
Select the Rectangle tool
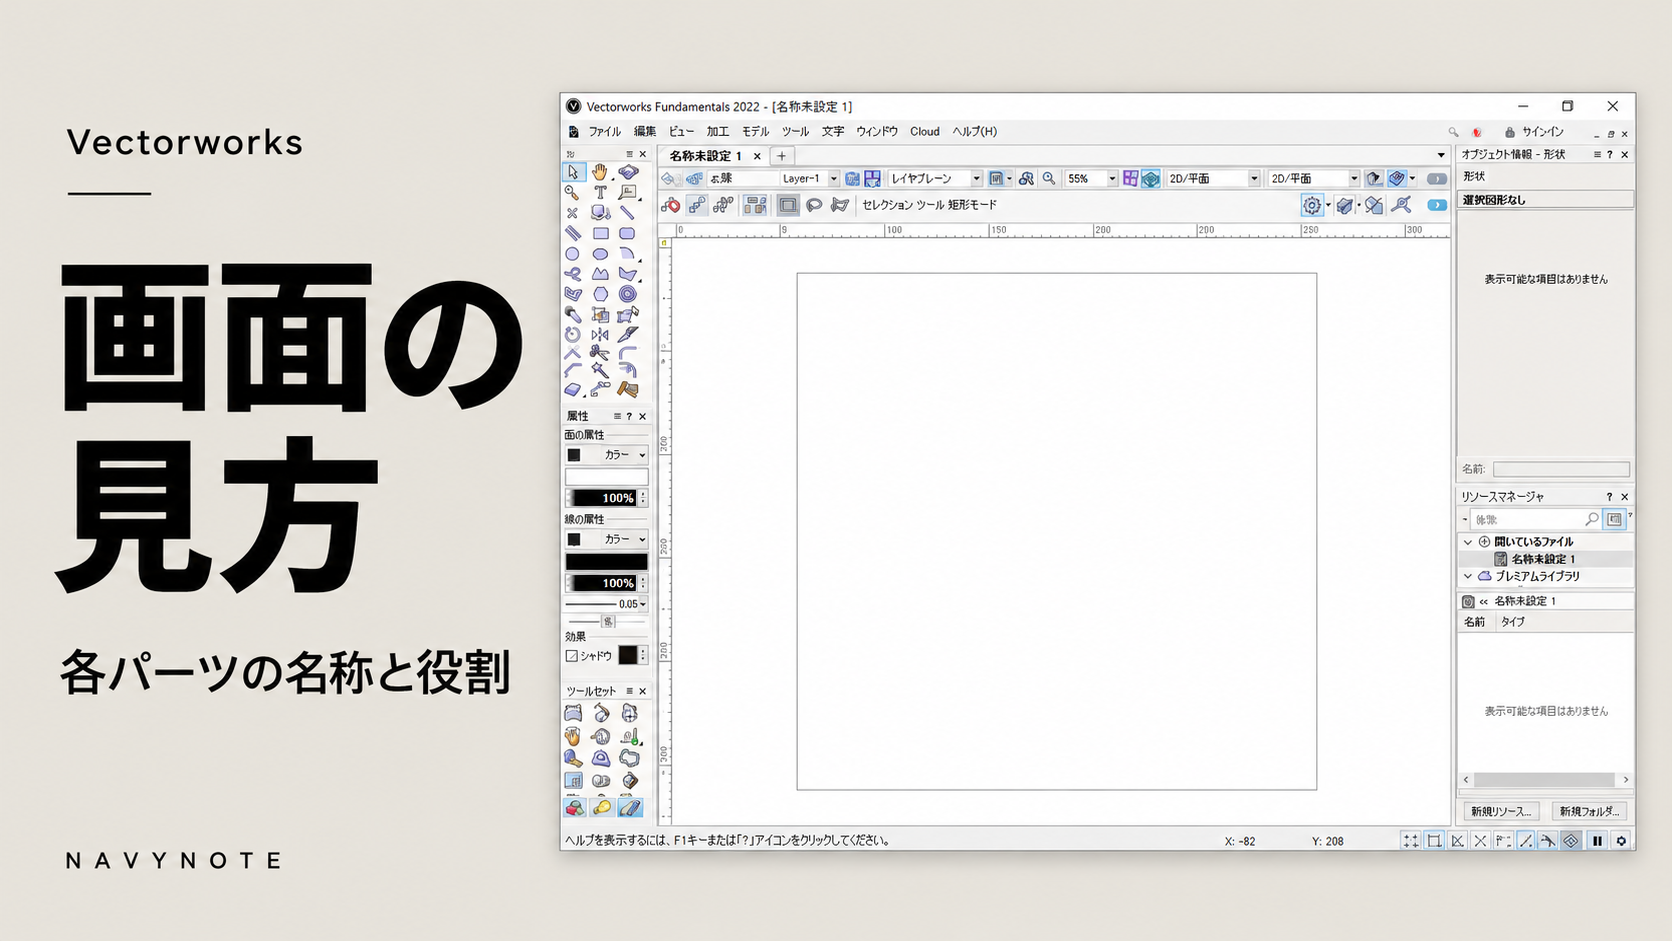(600, 233)
